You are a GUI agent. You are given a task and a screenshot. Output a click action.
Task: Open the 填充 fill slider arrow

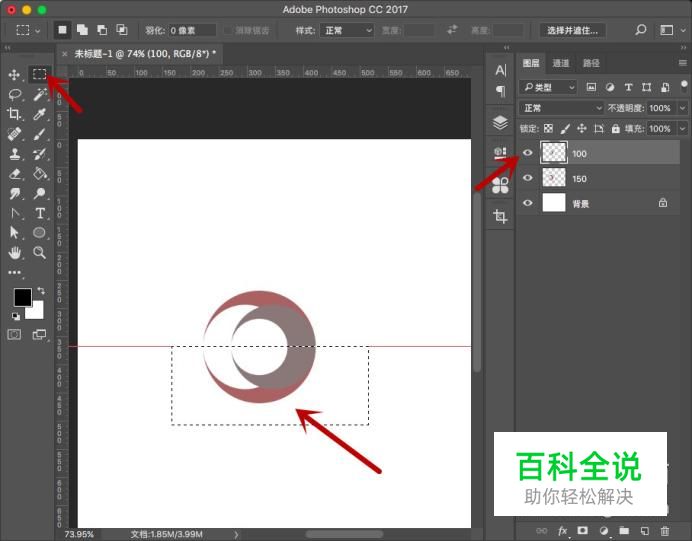coord(682,128)
